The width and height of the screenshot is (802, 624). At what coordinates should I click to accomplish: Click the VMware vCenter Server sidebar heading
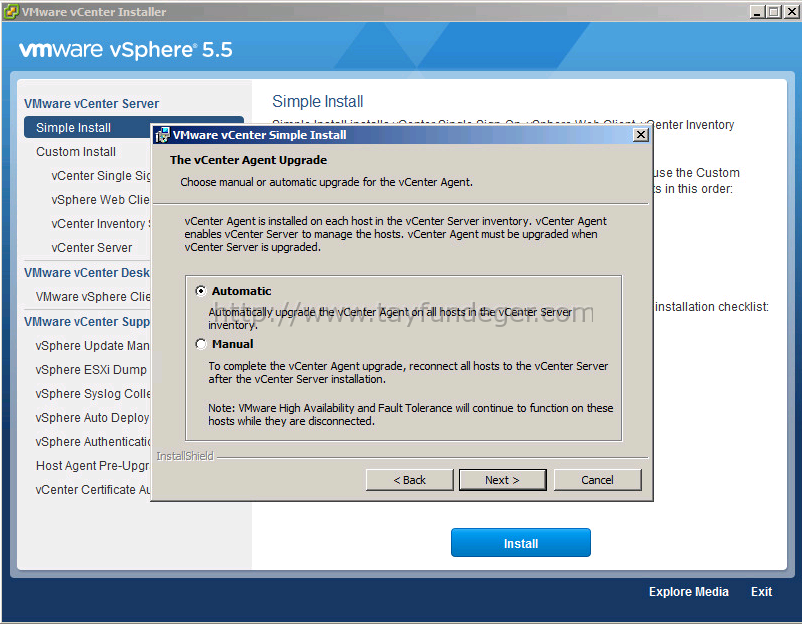coord(92,103)
